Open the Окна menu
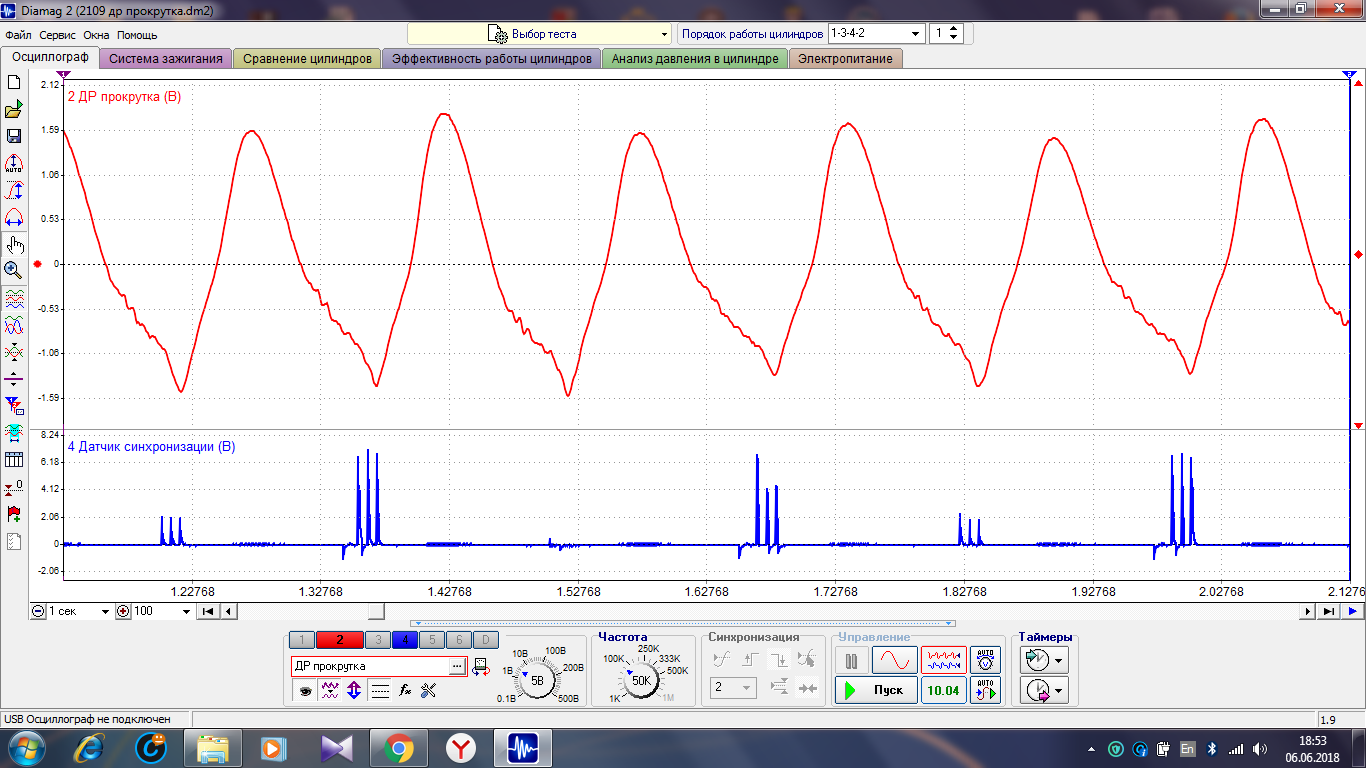The width and height of the screenshot is (1366, 768). tap(96, 35)
